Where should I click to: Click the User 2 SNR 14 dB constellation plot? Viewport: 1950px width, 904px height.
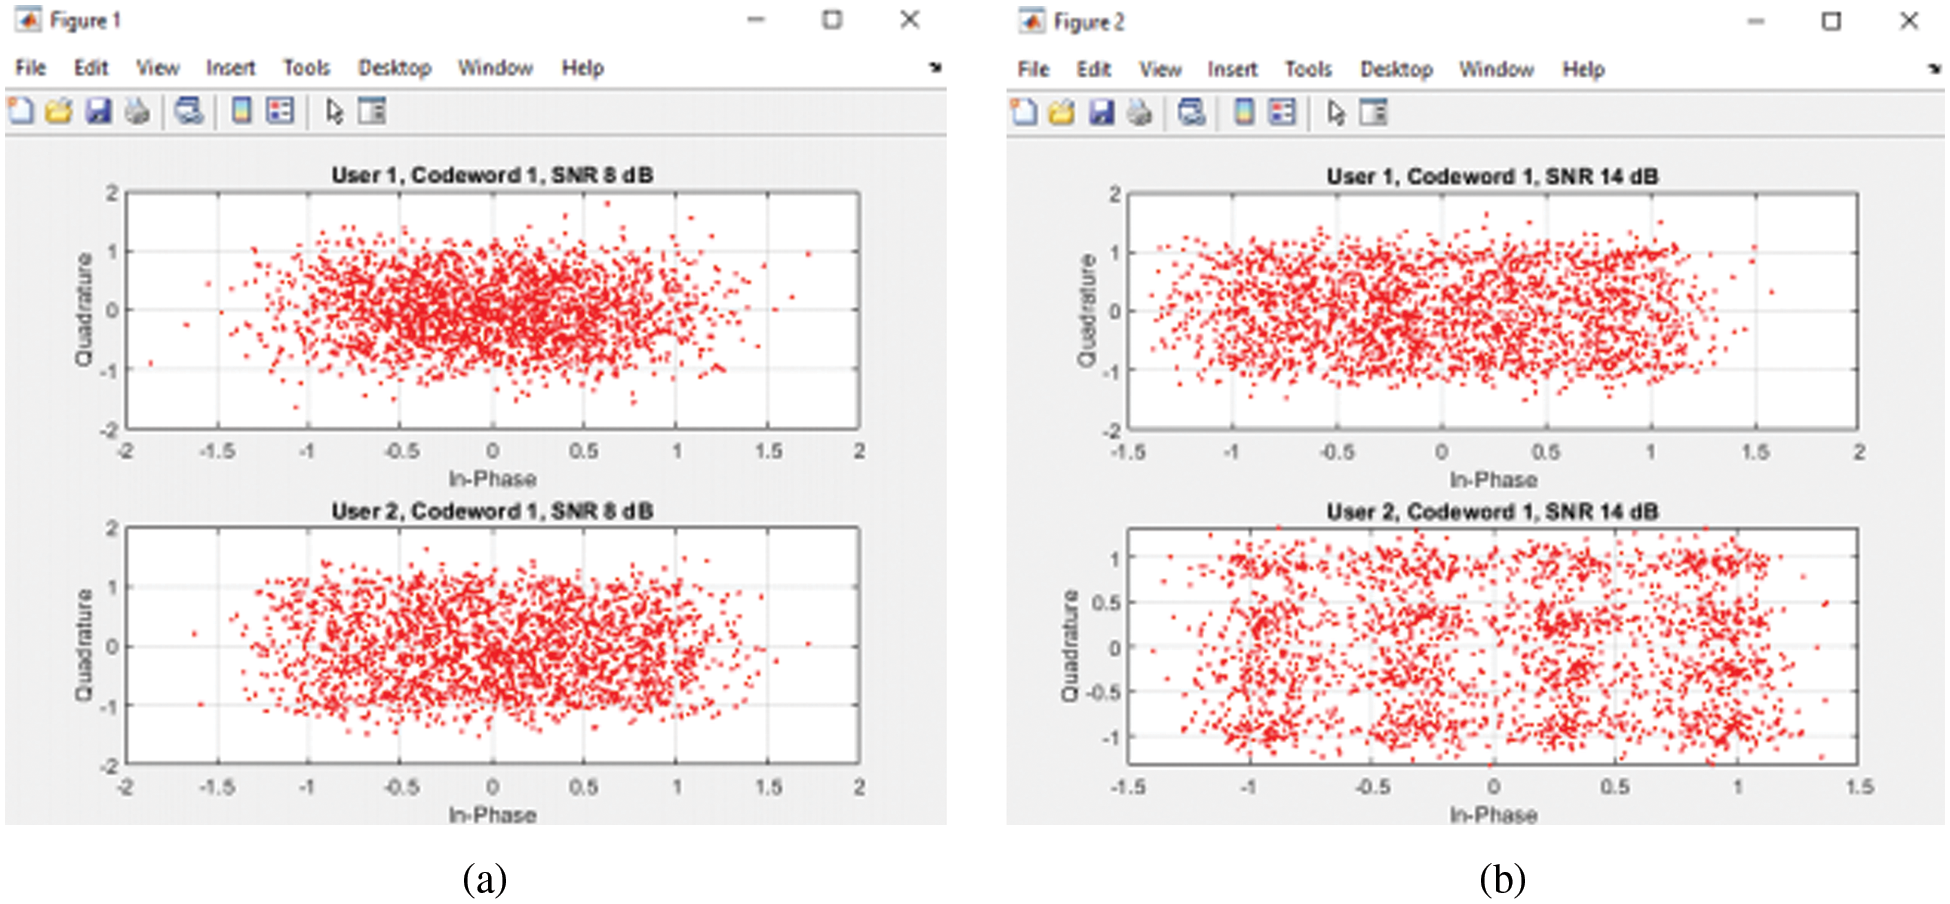[x=1492, y=647]
